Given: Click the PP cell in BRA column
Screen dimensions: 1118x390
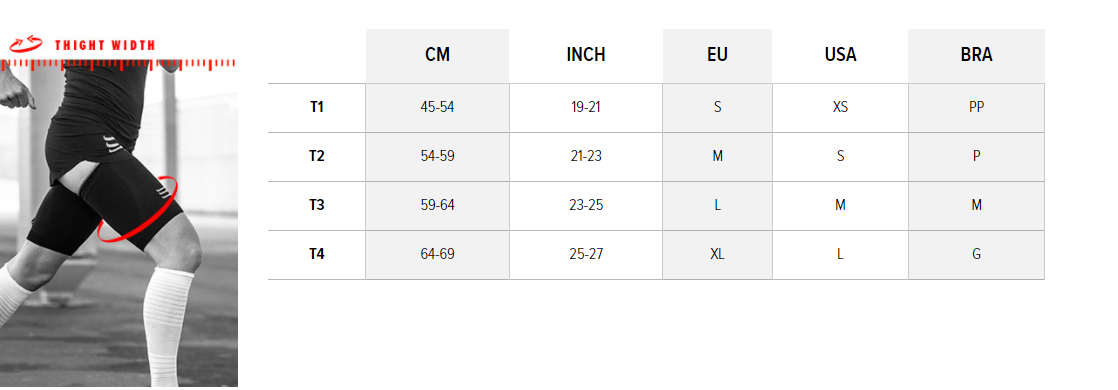Looking at the screenshot, I should coord(976,108).
